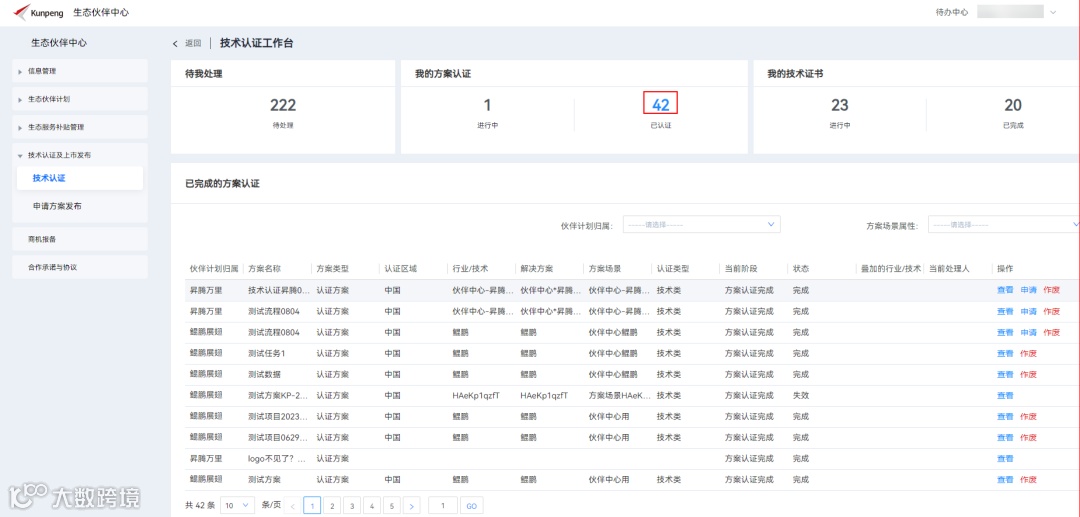This screenshot has width=1080, height=517.
Task: Click 申请 for the 技术认证昇腾0... row
Action: click(1028, 291)
